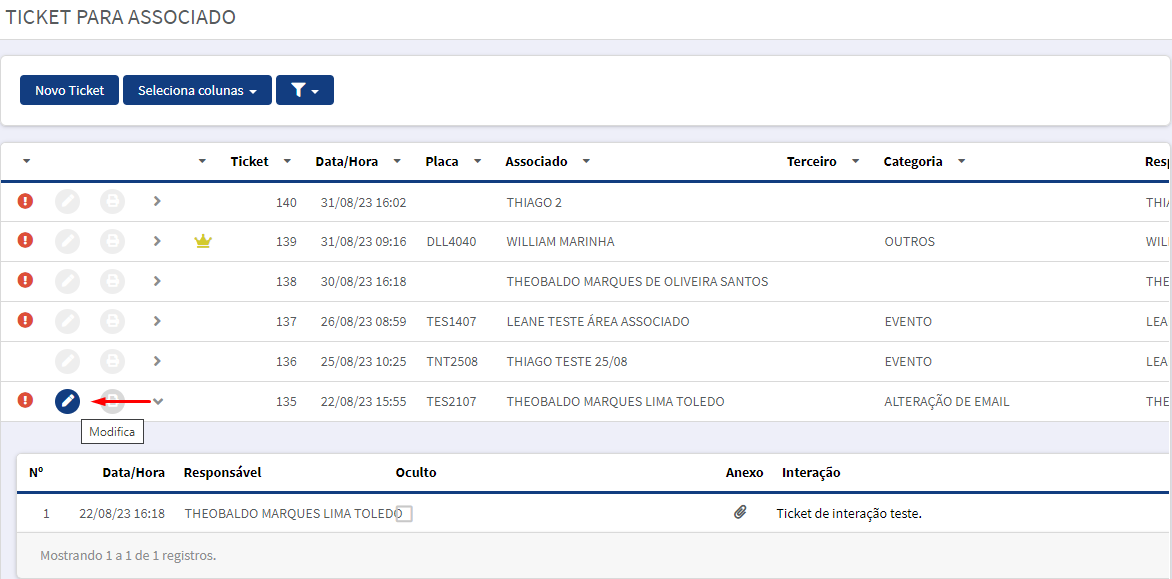Expand ticket 137 row details
Image resolution: width=1172 pixels, height=579 pixels.
[x=157, y=321]
